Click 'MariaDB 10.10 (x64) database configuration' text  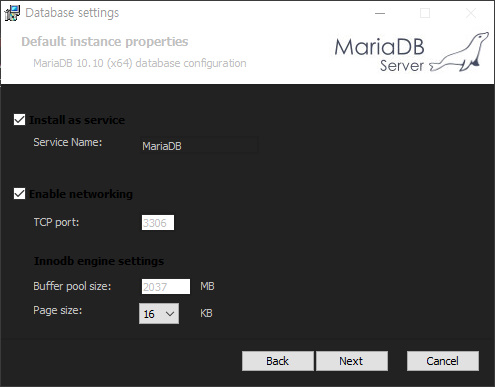140,63
